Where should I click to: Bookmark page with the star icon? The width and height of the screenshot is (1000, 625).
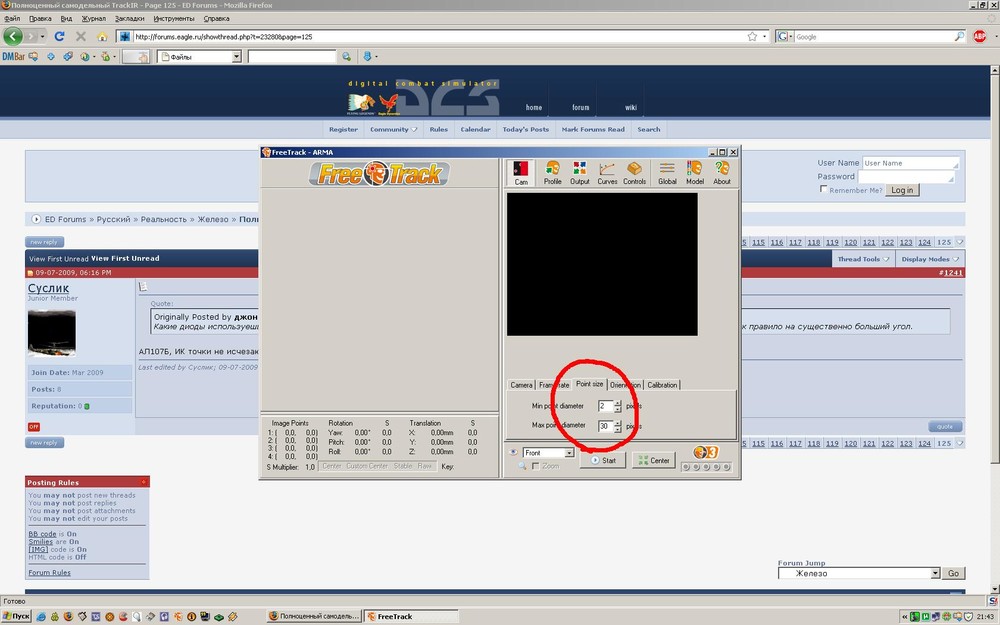pyautogui.click(x=753, y=36)
